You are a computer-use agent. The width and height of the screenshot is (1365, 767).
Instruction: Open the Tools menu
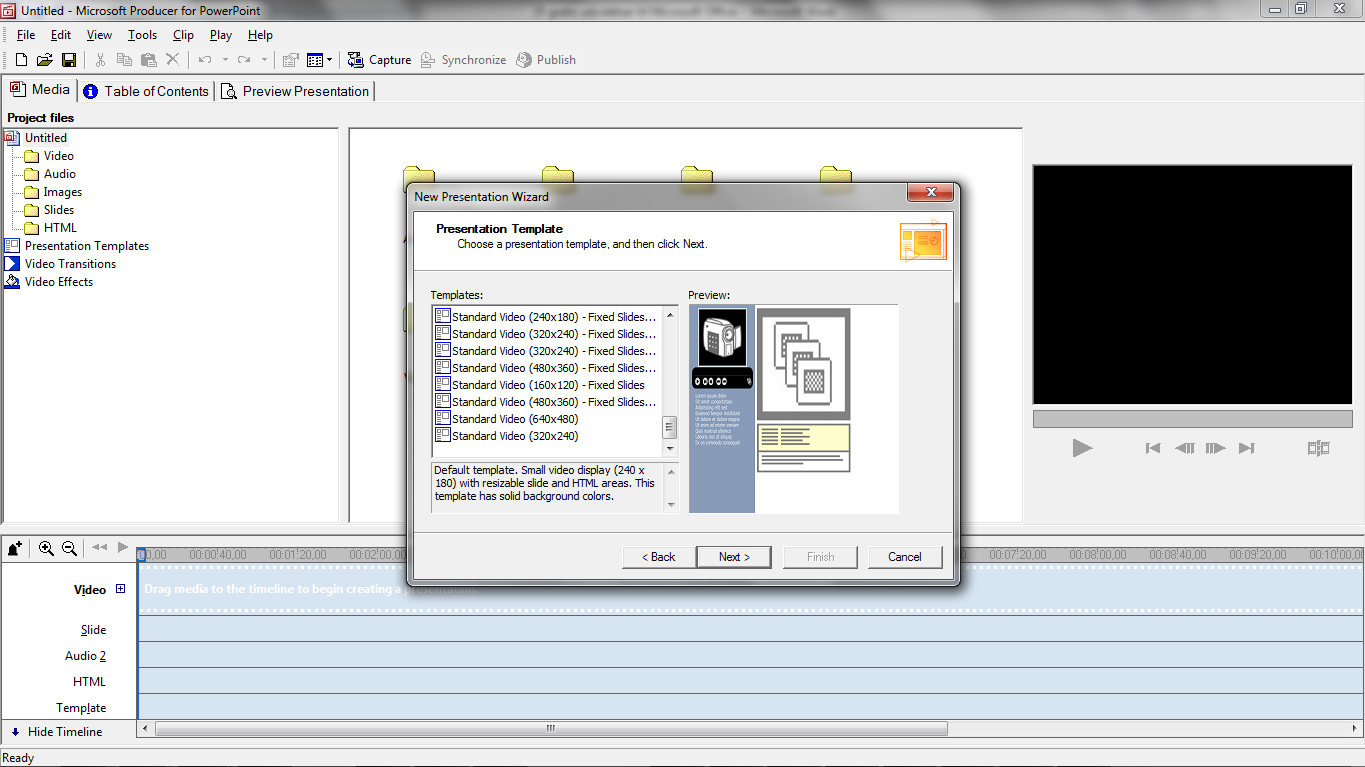tap(142, 35)
